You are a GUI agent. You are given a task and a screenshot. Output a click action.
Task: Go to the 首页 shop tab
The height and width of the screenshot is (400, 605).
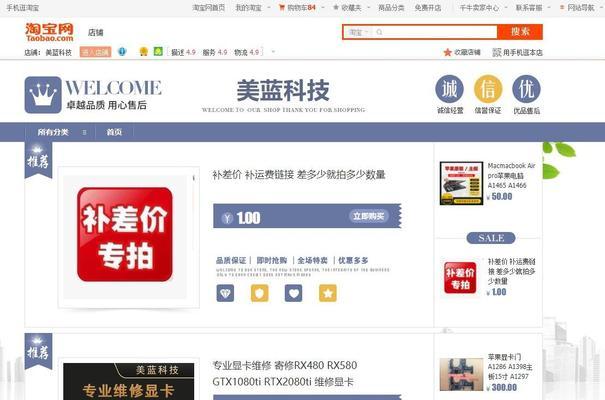pos(114,132)
